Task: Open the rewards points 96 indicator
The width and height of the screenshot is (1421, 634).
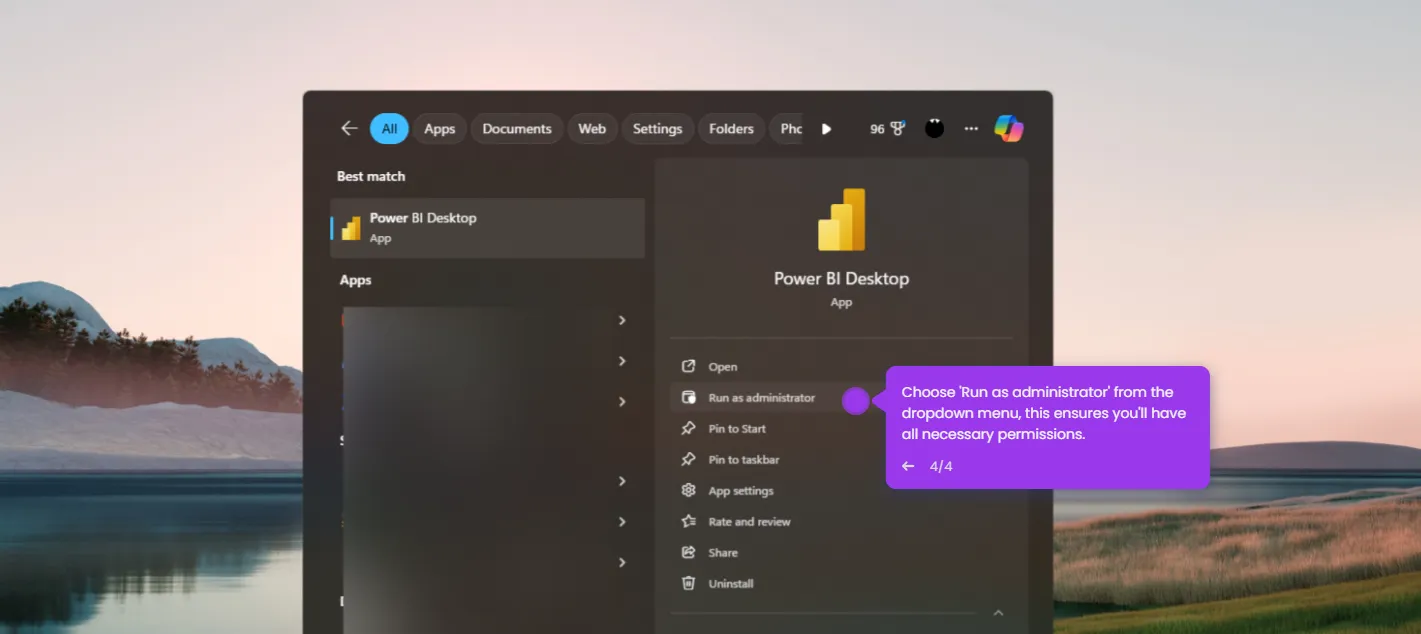Action: [x=887, y=129]
